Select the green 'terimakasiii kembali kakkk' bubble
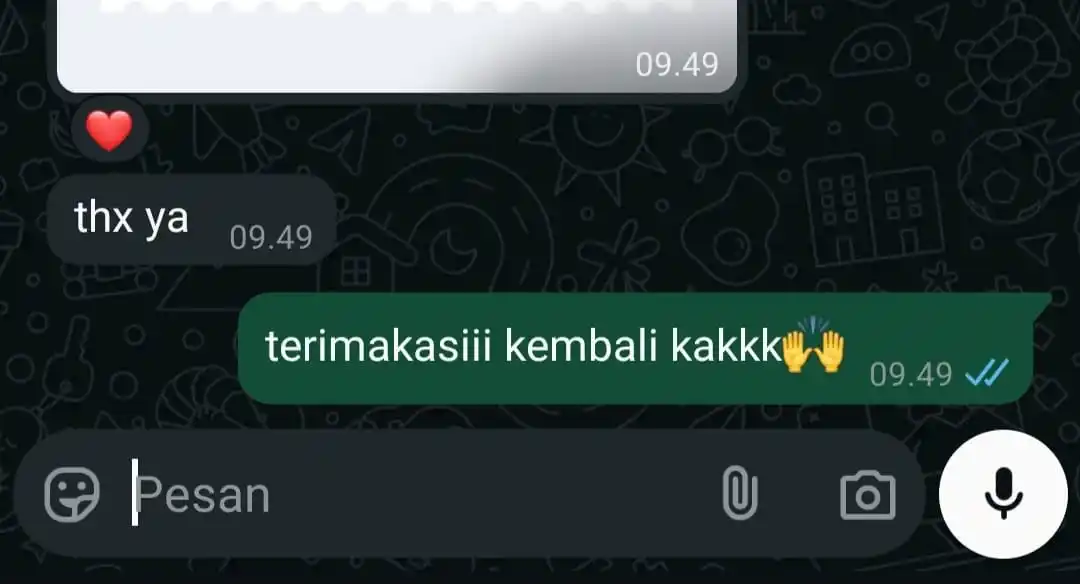Screen dimensions: 1080x584 tap(635, 348)
